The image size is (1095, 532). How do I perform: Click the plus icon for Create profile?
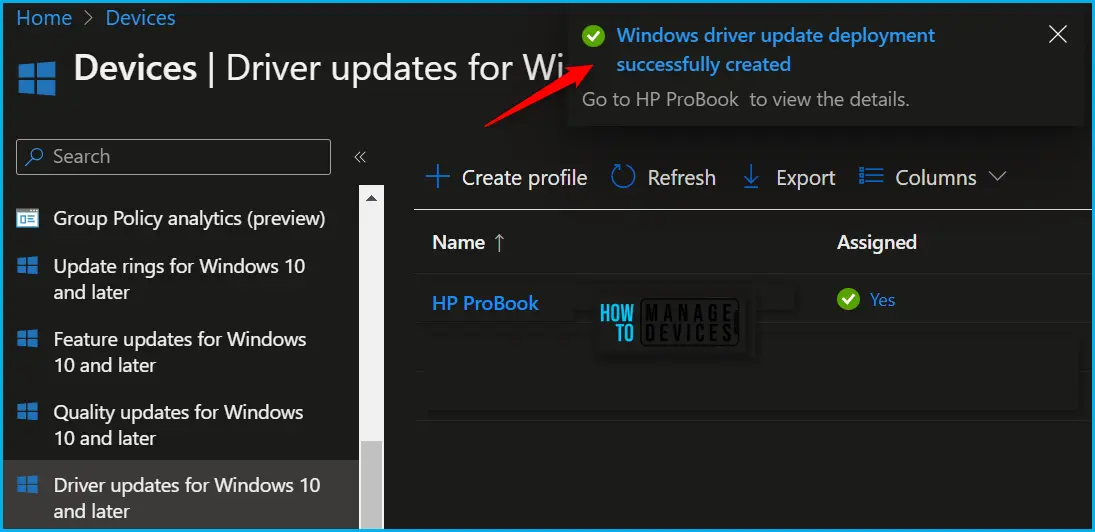[438, 177]
